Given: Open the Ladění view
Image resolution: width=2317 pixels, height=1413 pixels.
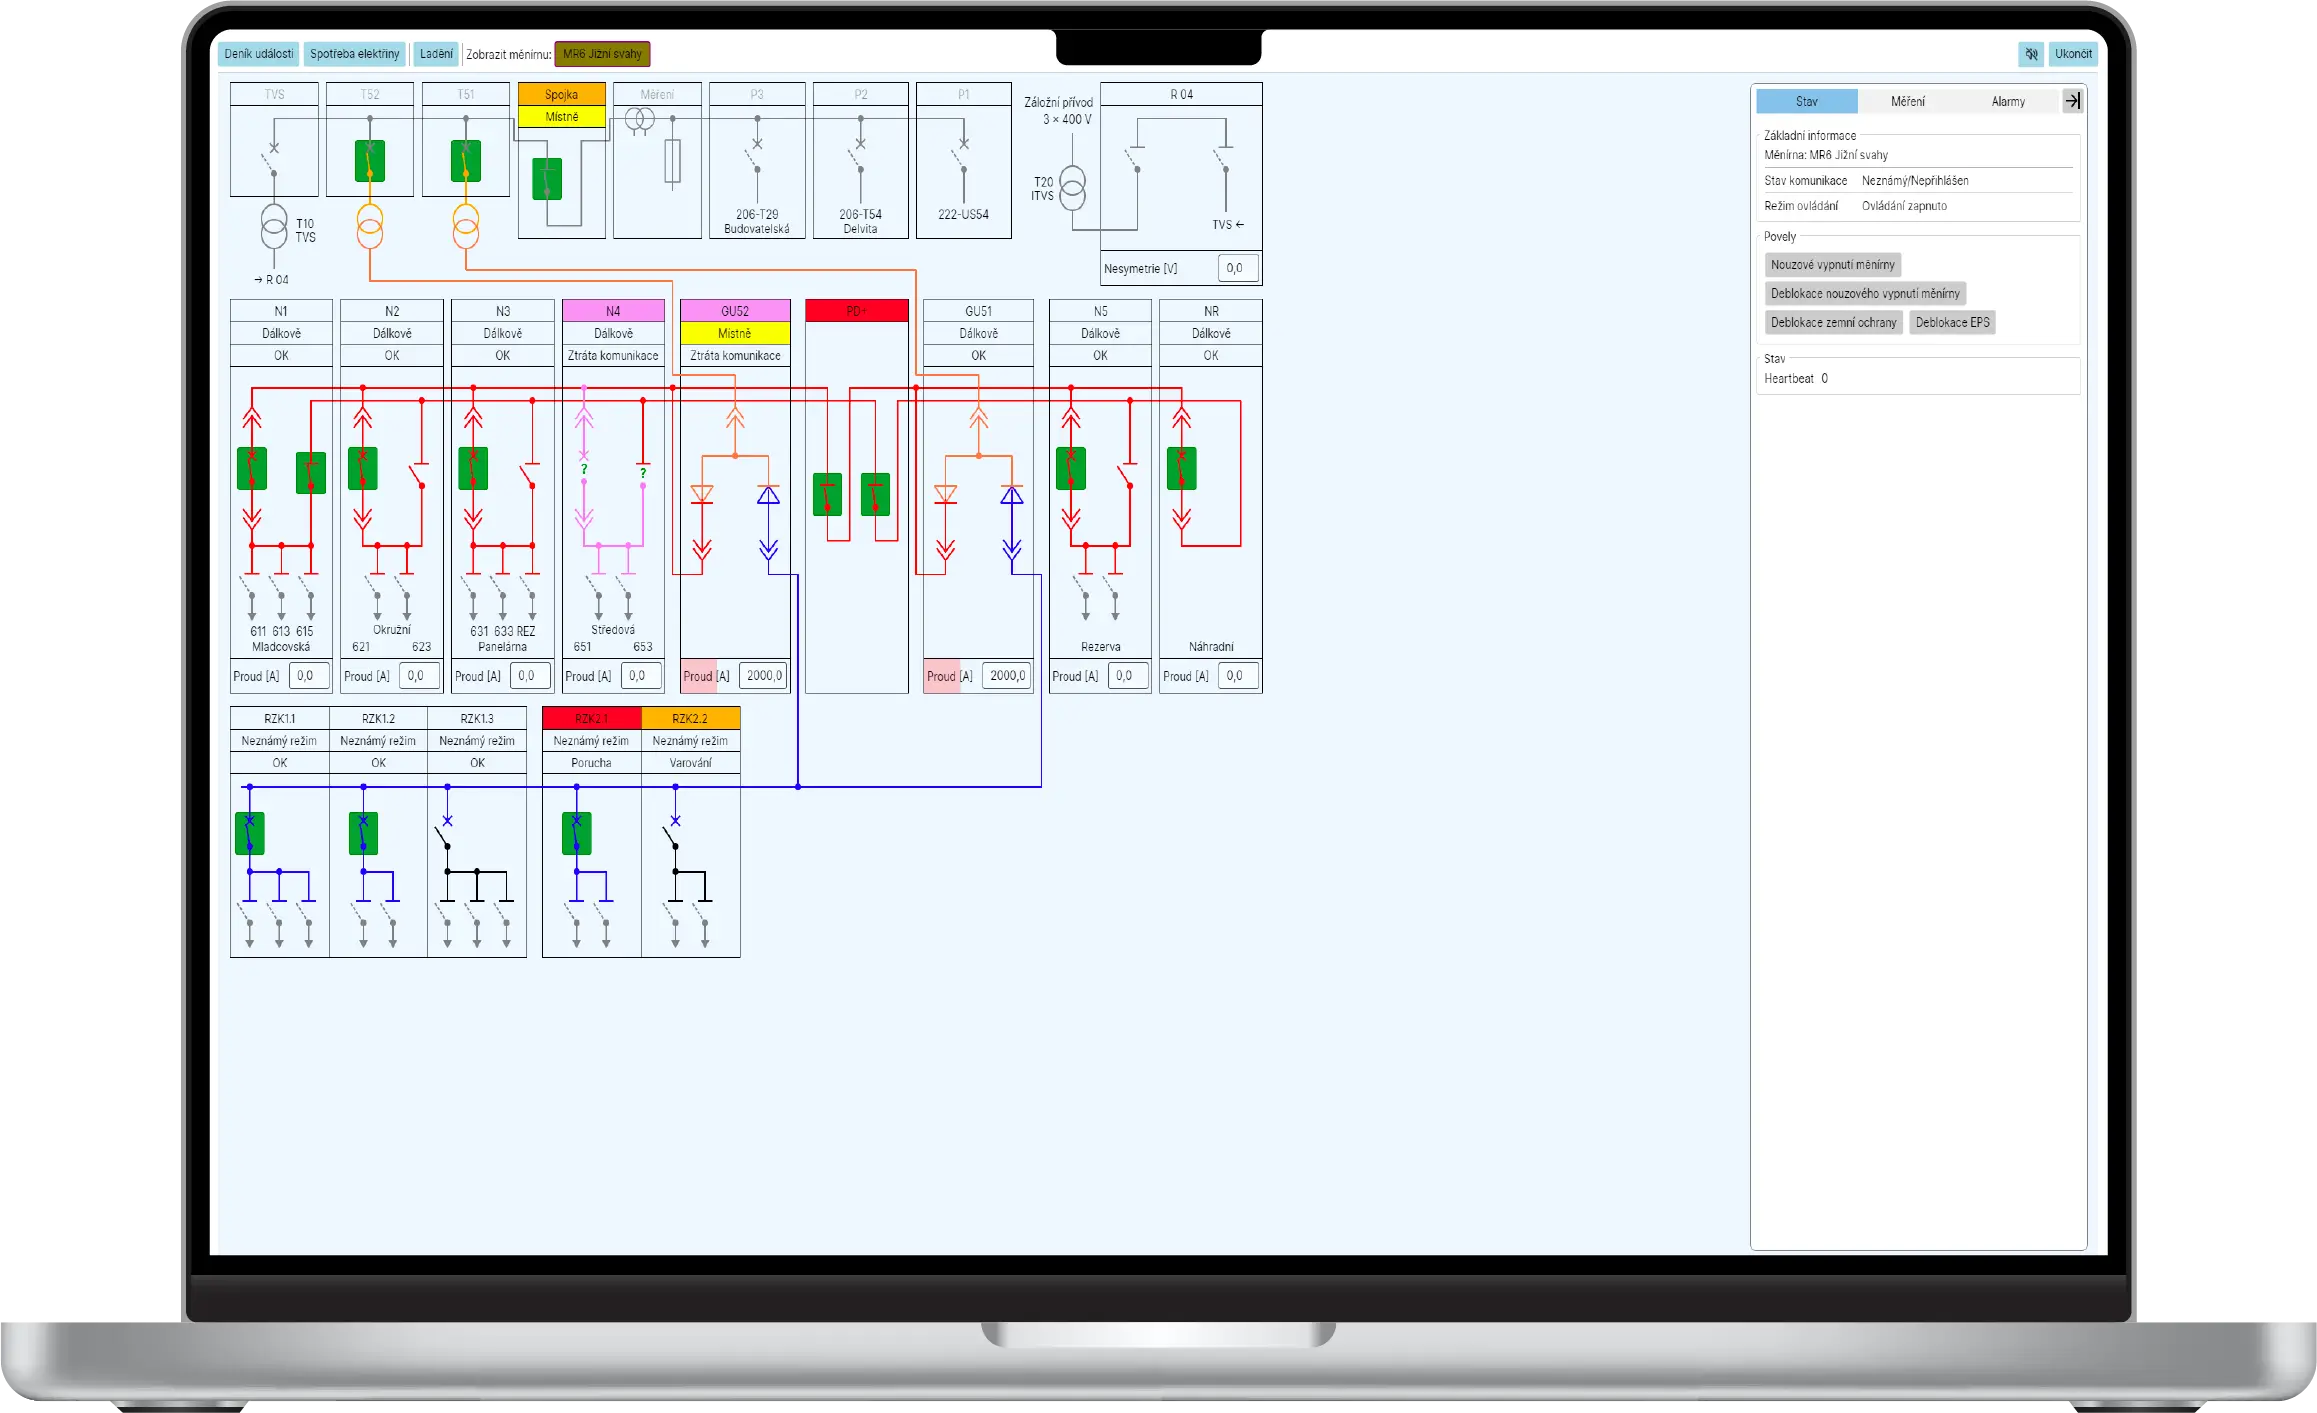Looking at the screenshot, I should point(436,54).
